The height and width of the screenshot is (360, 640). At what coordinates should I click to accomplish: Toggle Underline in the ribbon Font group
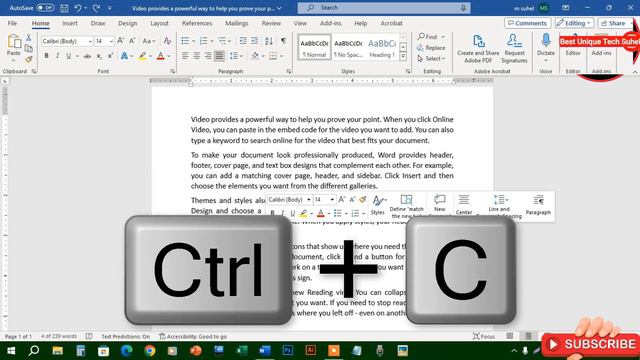pos(69,56)
